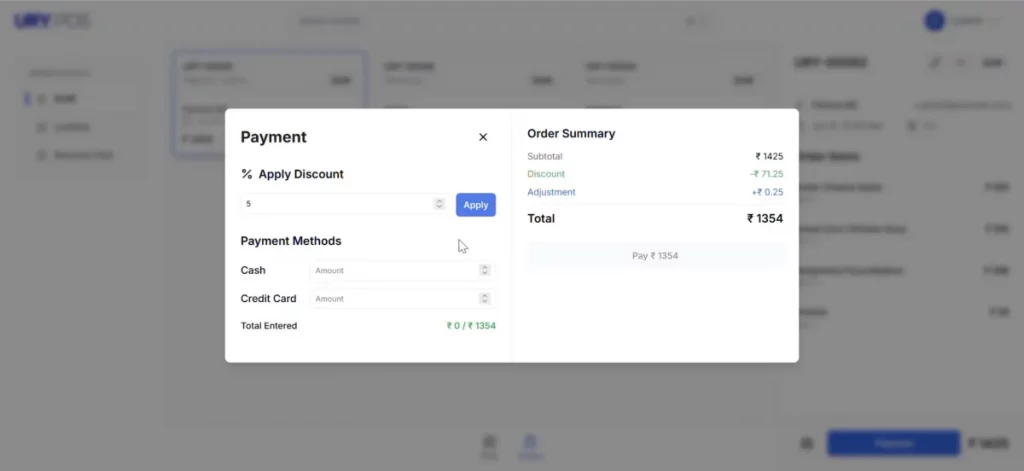Focus the discount value input field
The image size is (1024, 471).
click(x=344, y=204)
